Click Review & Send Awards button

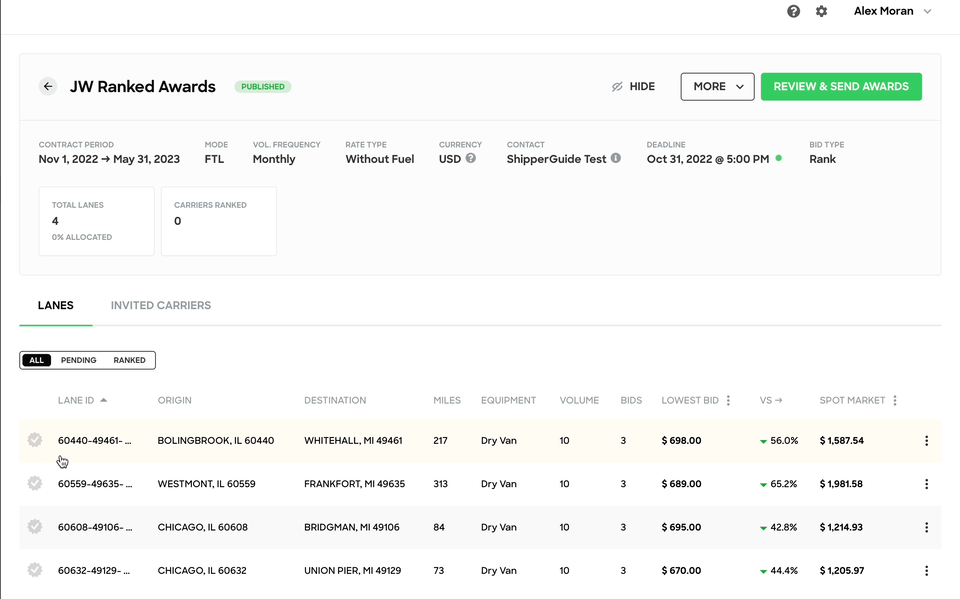click(841, 86)
